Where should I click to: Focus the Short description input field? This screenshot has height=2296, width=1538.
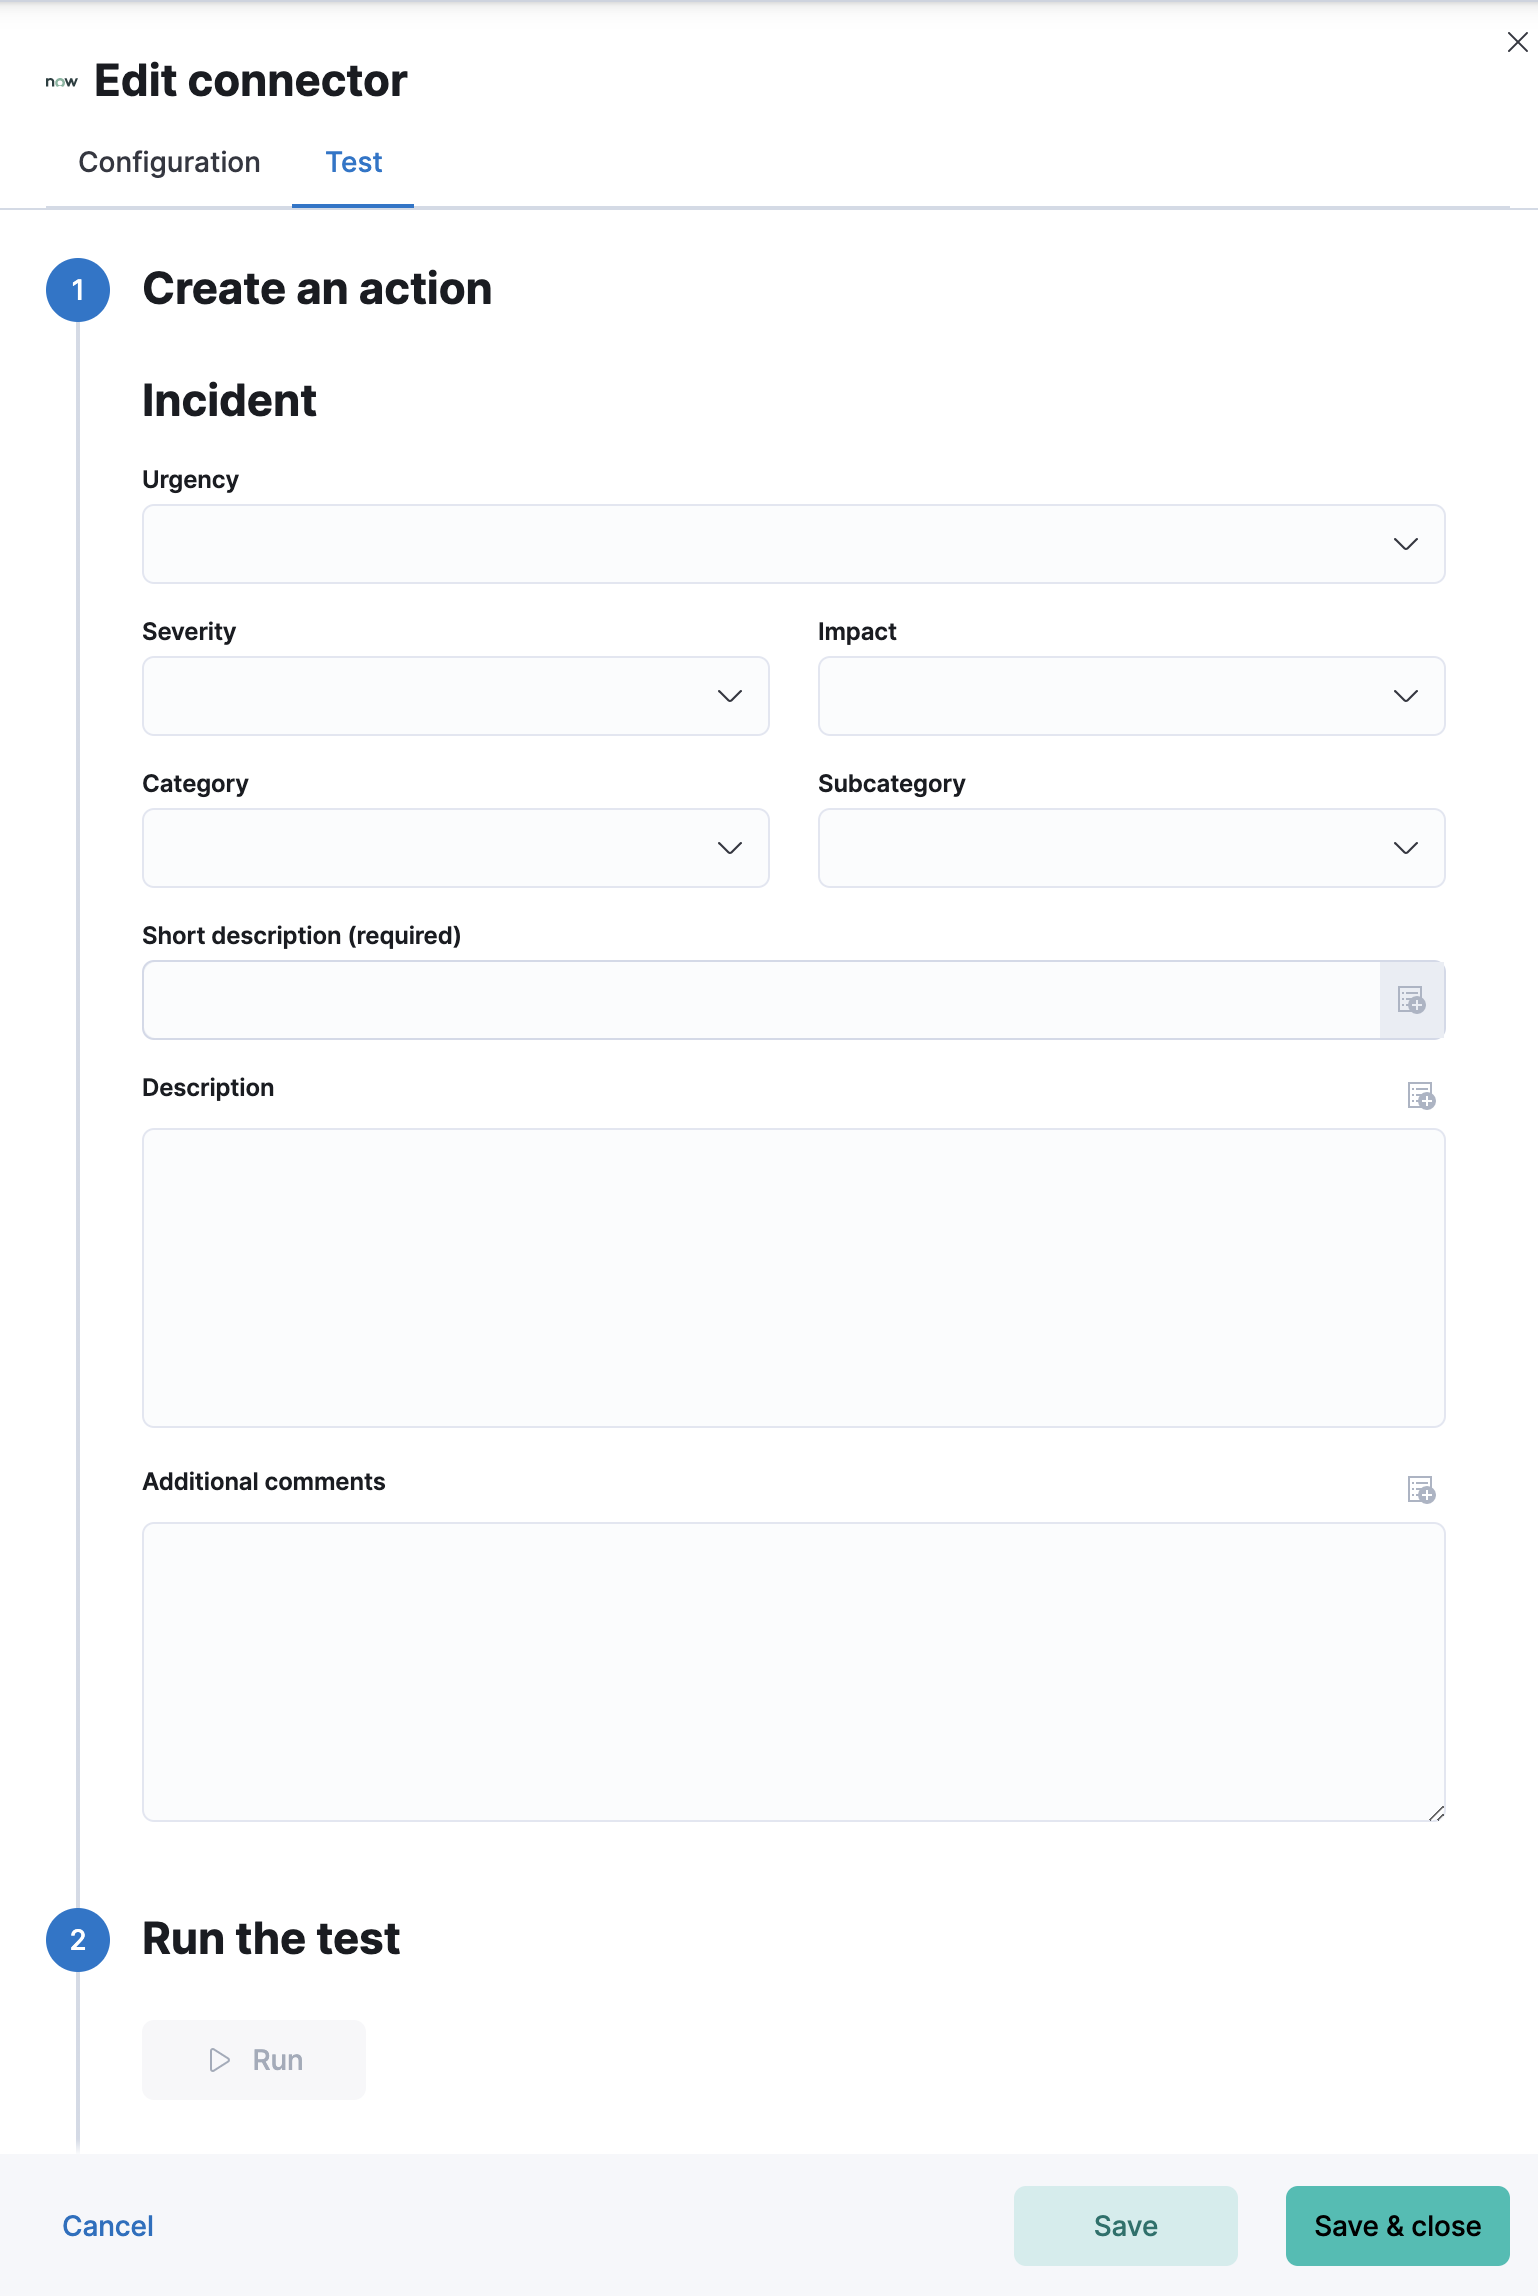coord(761,1000)
